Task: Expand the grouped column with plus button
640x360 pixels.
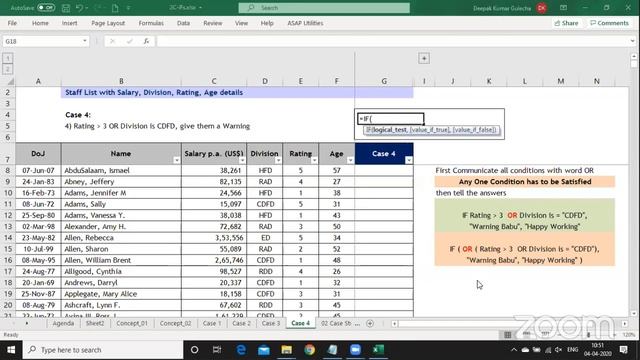Action: tap(424, 58)
